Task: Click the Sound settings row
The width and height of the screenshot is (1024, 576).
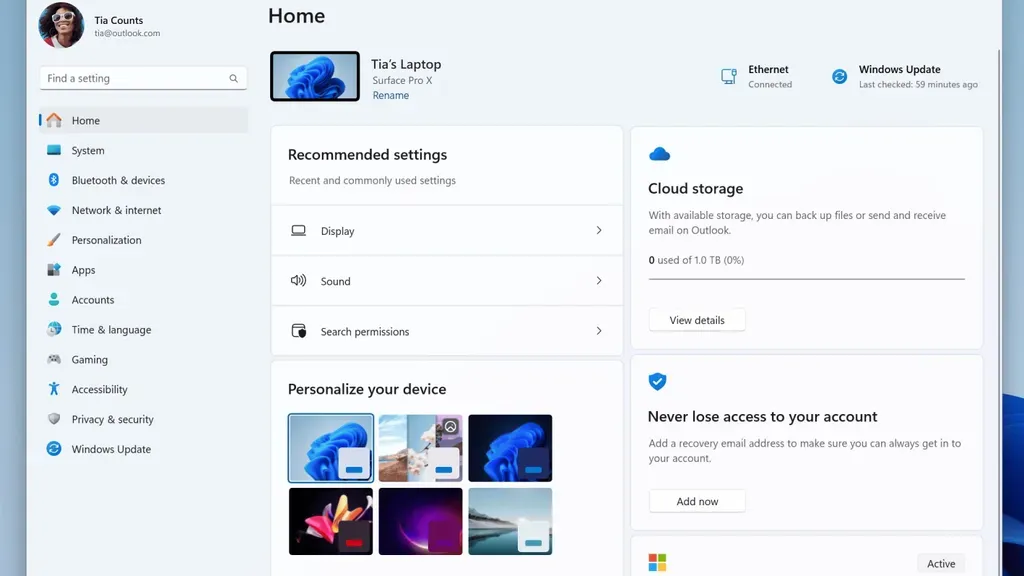Action: click(x=447, y=281)
